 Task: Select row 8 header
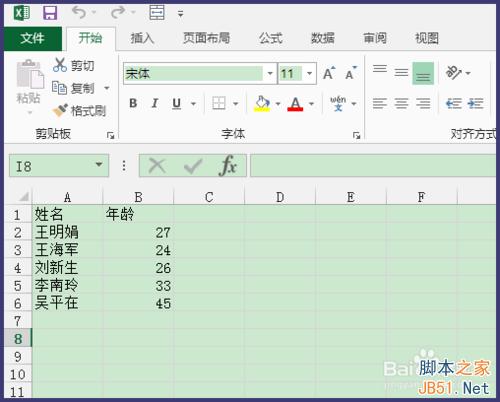(18, 339)
